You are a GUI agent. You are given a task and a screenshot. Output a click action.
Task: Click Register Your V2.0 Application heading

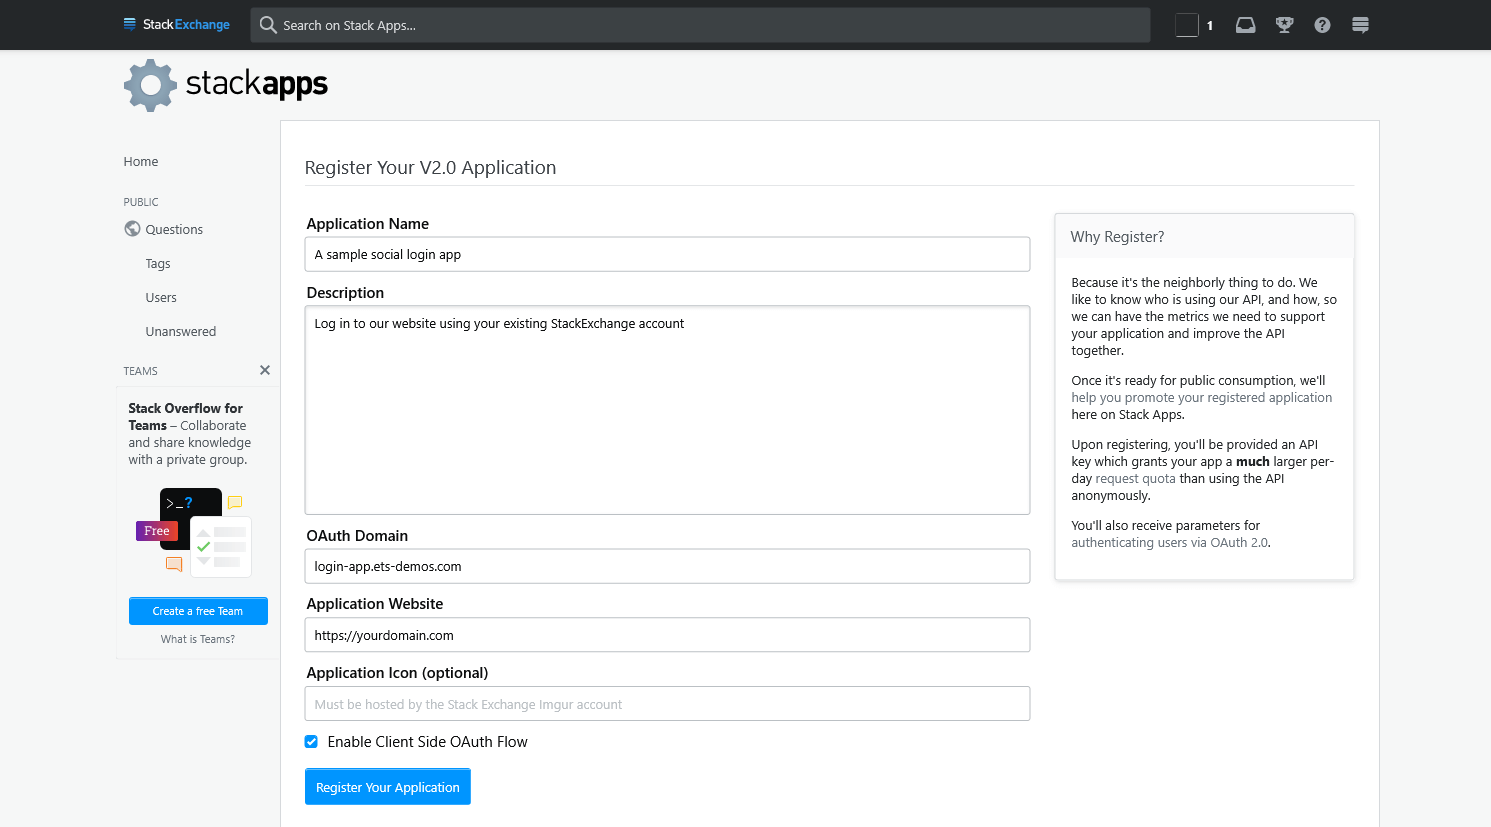point(430,168)
